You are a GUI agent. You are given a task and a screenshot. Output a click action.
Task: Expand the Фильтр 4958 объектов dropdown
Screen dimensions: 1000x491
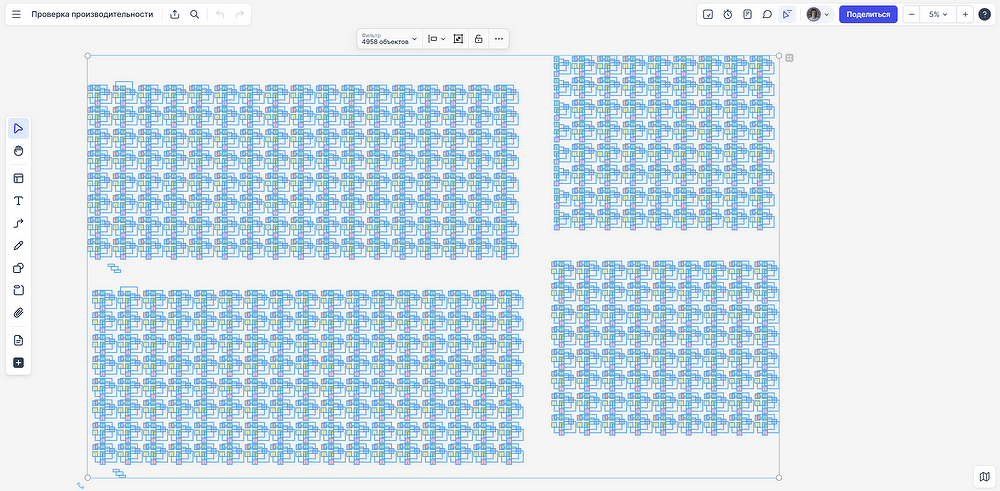(389, 39)
